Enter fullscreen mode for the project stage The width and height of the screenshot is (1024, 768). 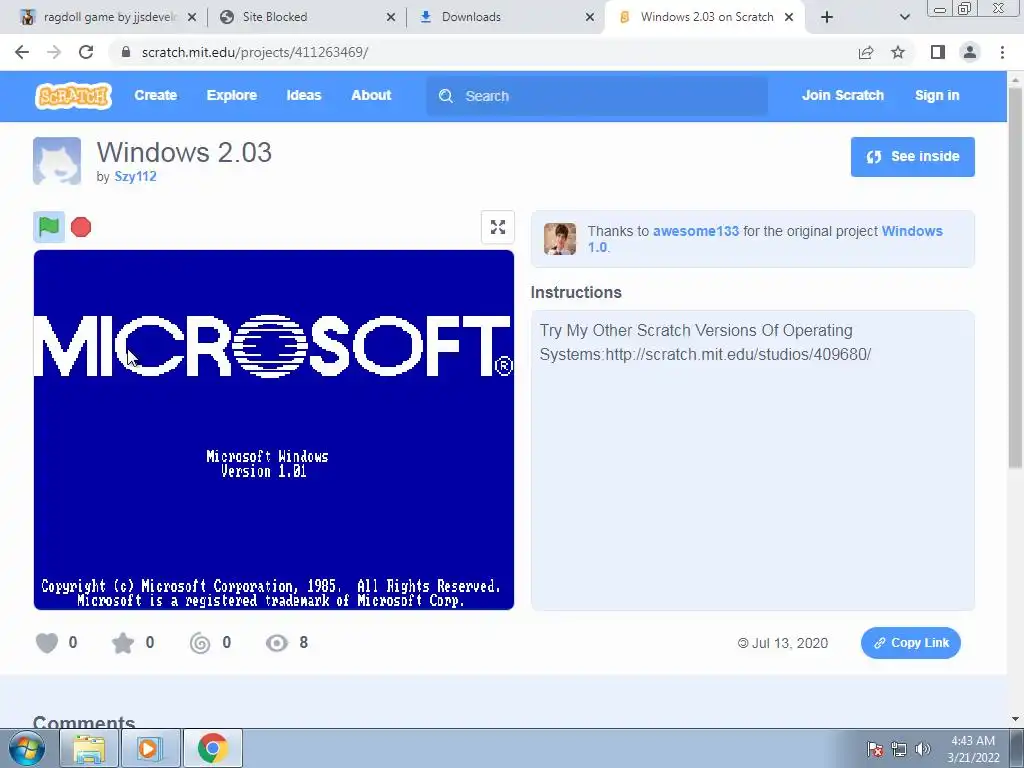click(498, 227)
